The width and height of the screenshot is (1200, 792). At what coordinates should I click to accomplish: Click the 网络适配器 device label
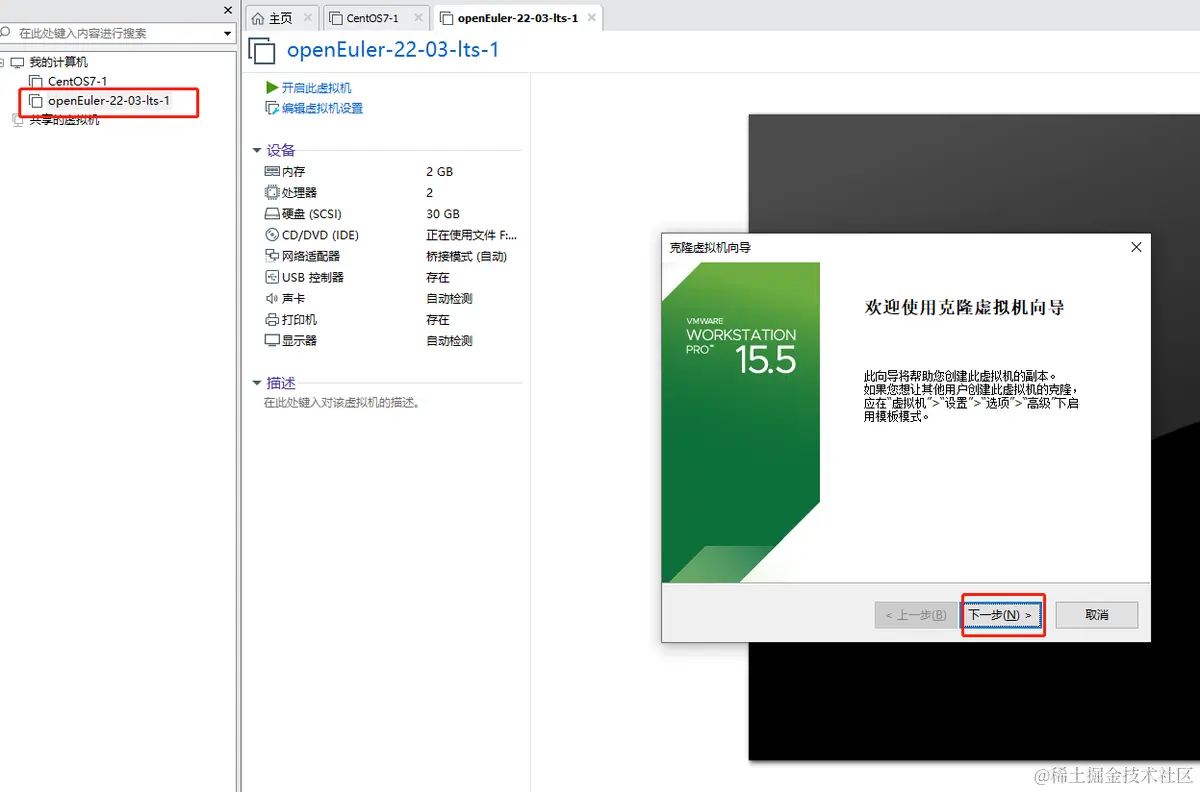click(311, 256)
